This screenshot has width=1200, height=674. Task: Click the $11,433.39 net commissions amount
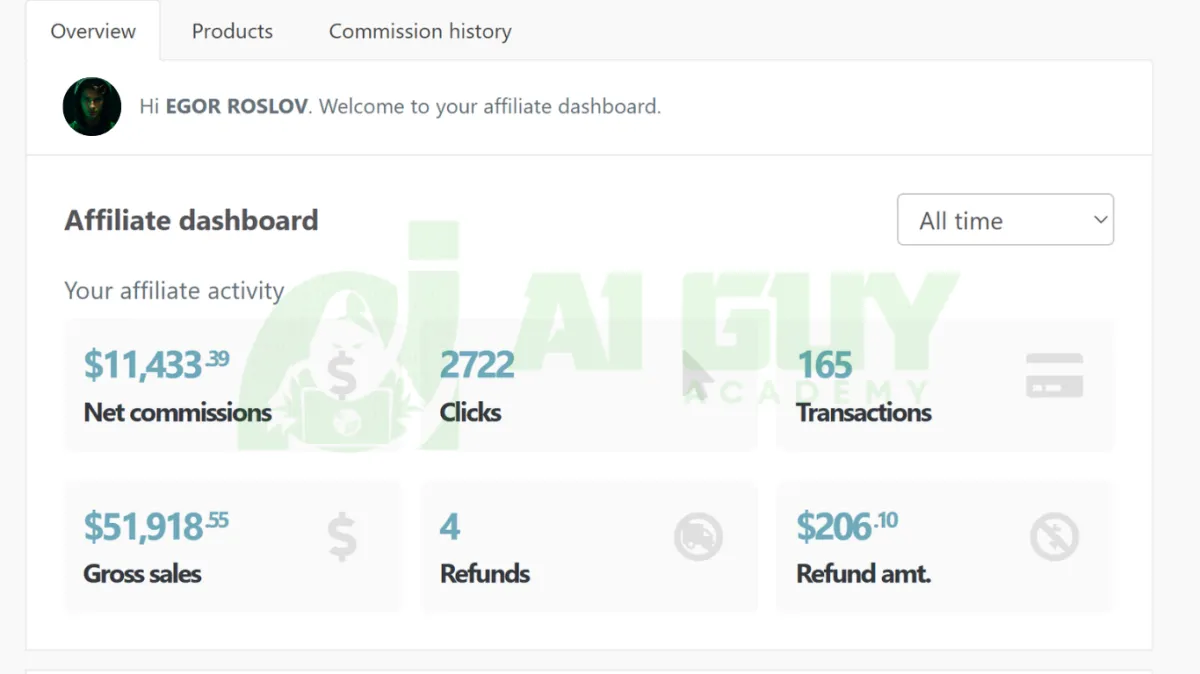[x=156, y=365]
